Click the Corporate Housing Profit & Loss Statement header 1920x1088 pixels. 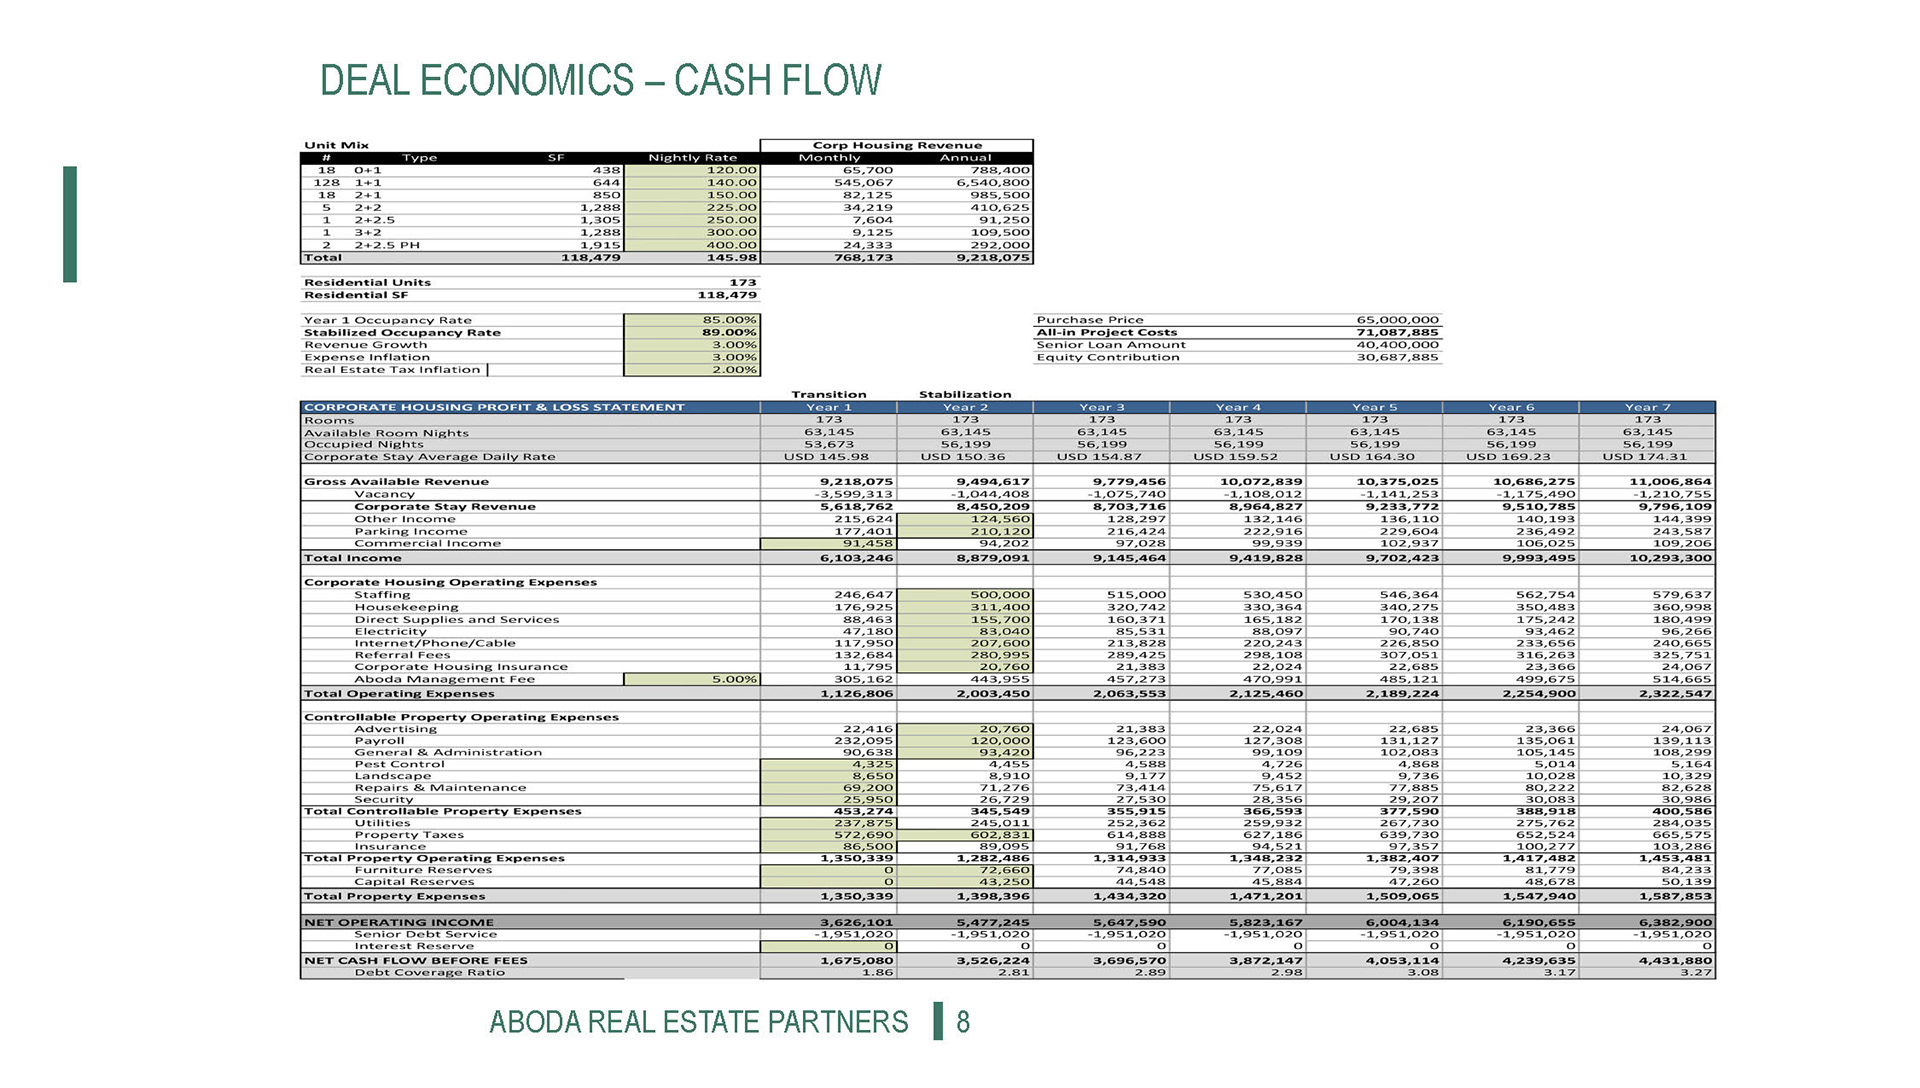click(x=495, y=407)
